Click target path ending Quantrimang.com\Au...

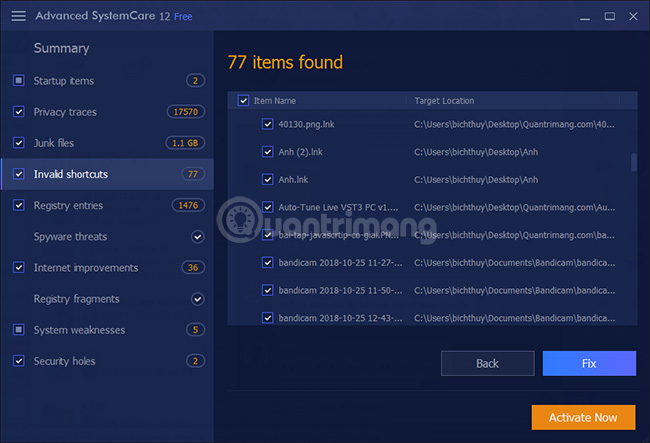pyautogui.click(x=514, y=207)
